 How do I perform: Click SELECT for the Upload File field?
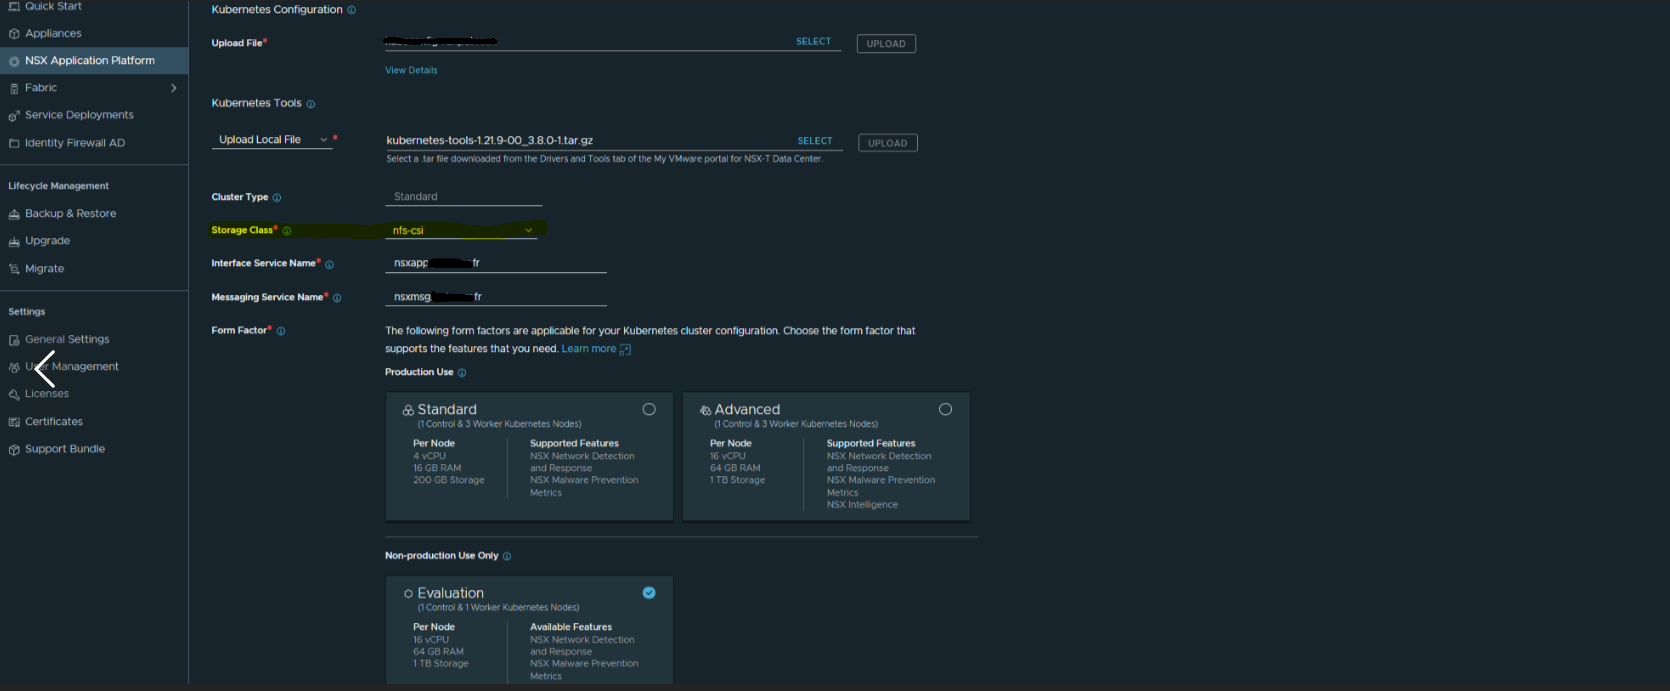coord(813,41)
